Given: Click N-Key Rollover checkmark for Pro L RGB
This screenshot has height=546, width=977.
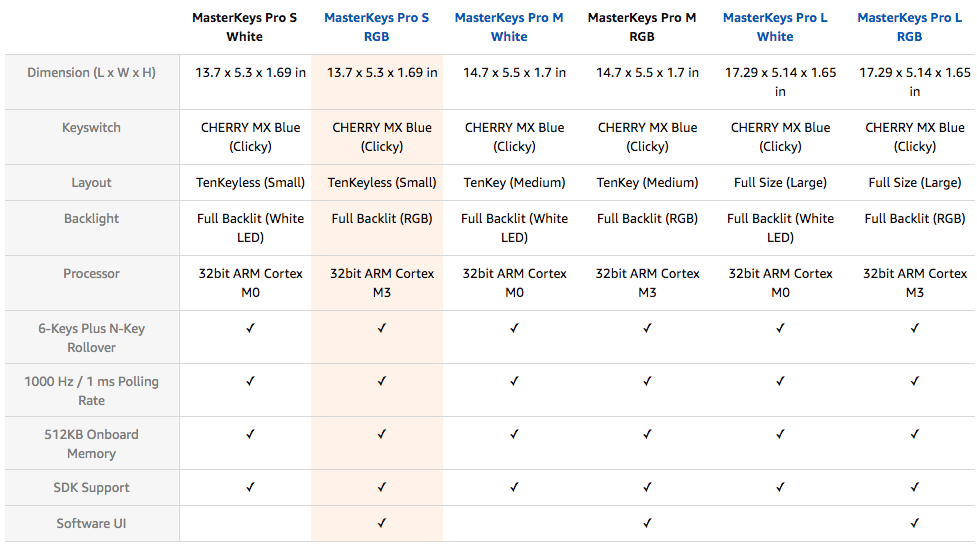Looking at the screenshot, I should click(x=915, y=328).
